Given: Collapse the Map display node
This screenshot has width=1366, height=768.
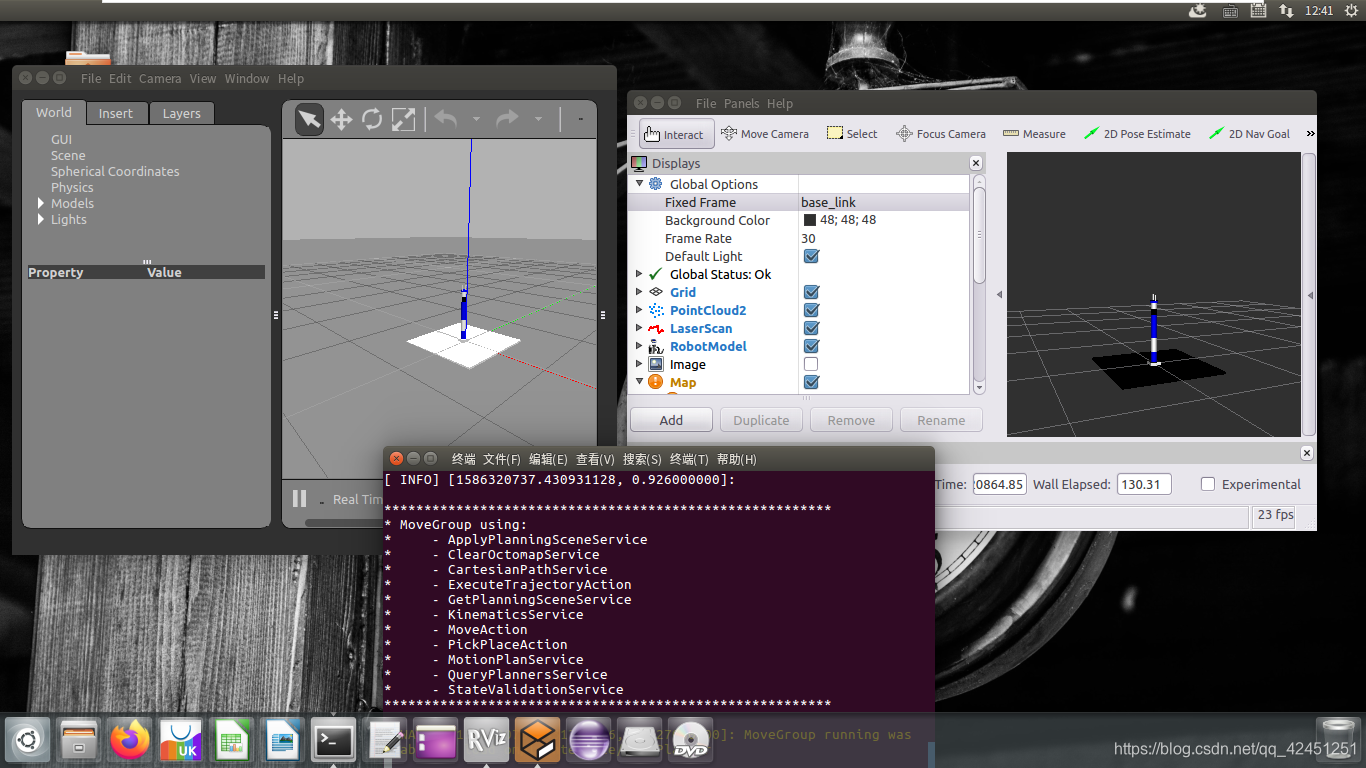Looking at the screenshot, I should (x=640, y=381).
